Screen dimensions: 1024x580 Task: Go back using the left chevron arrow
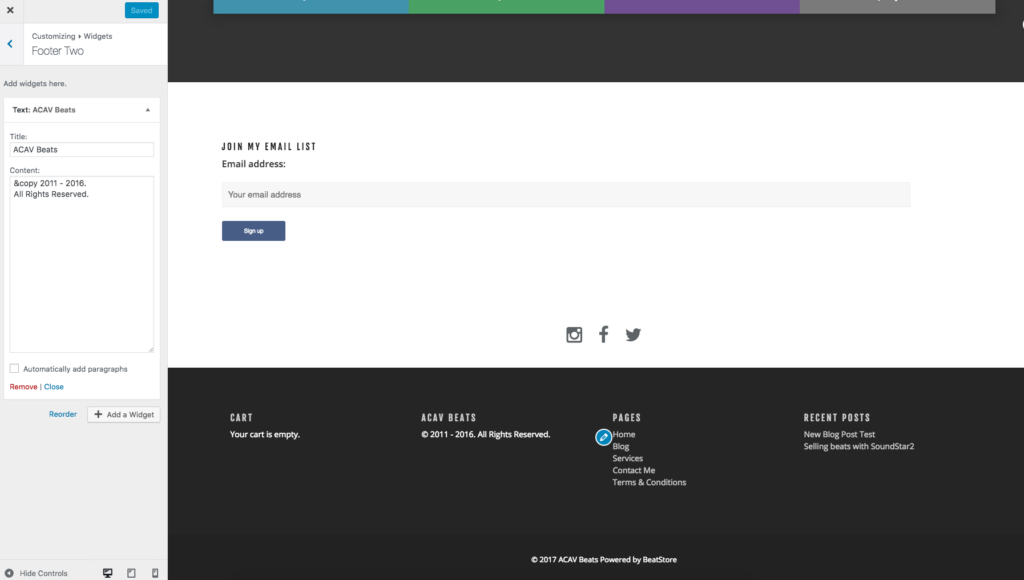pyautogui.click(x=10, y=44)
